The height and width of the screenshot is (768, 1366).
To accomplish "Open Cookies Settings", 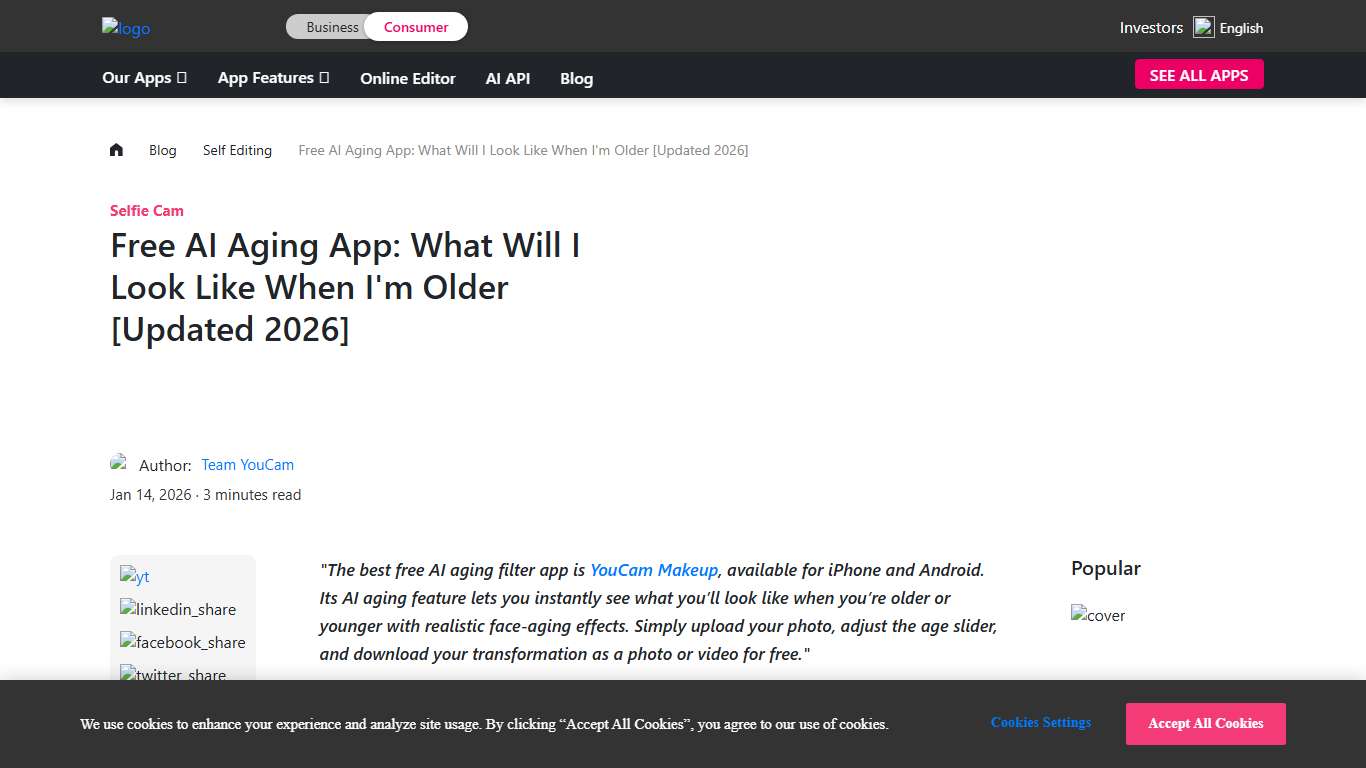I will point(1040,722).
